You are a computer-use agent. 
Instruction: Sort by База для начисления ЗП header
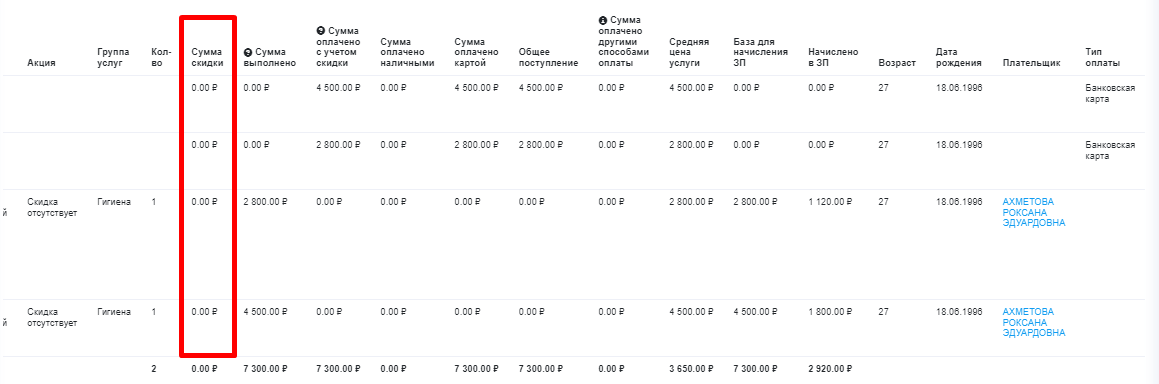pyautogui.click(x=761, y=52)
